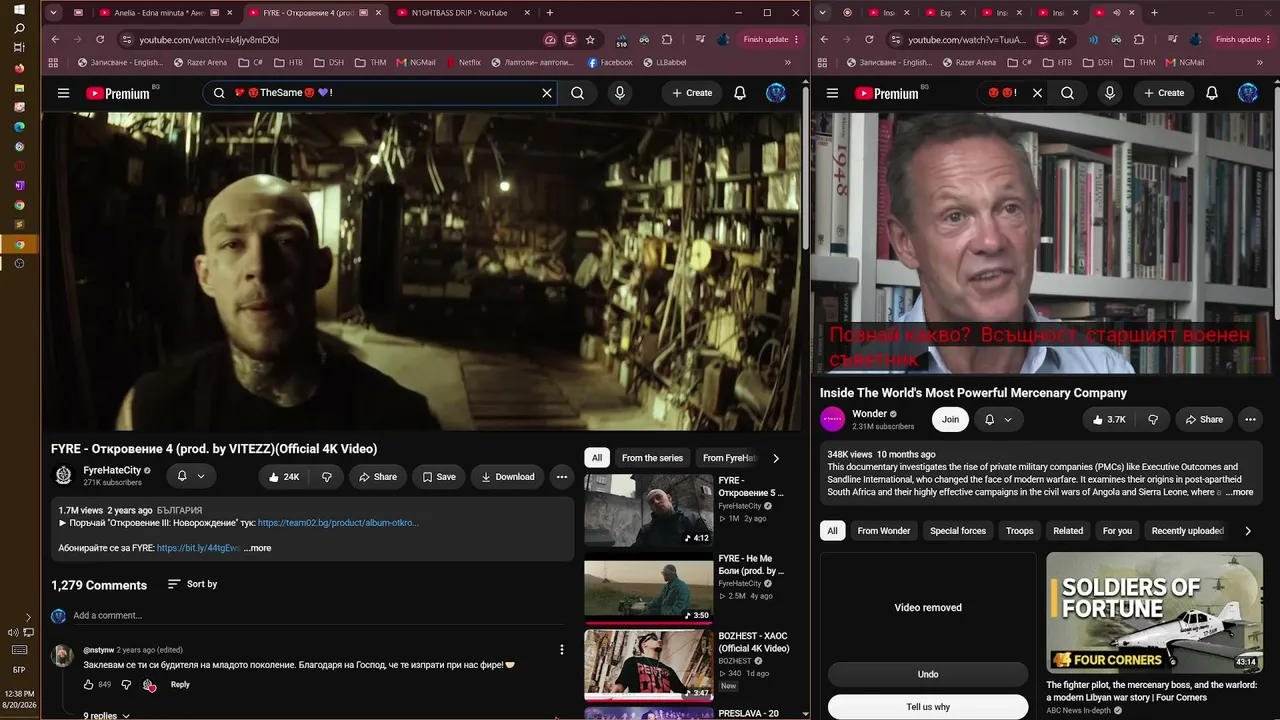1280x720 pixels.
Task: Open BOZHEST - ХАОС video thumbnail
Action: point(649,664)
